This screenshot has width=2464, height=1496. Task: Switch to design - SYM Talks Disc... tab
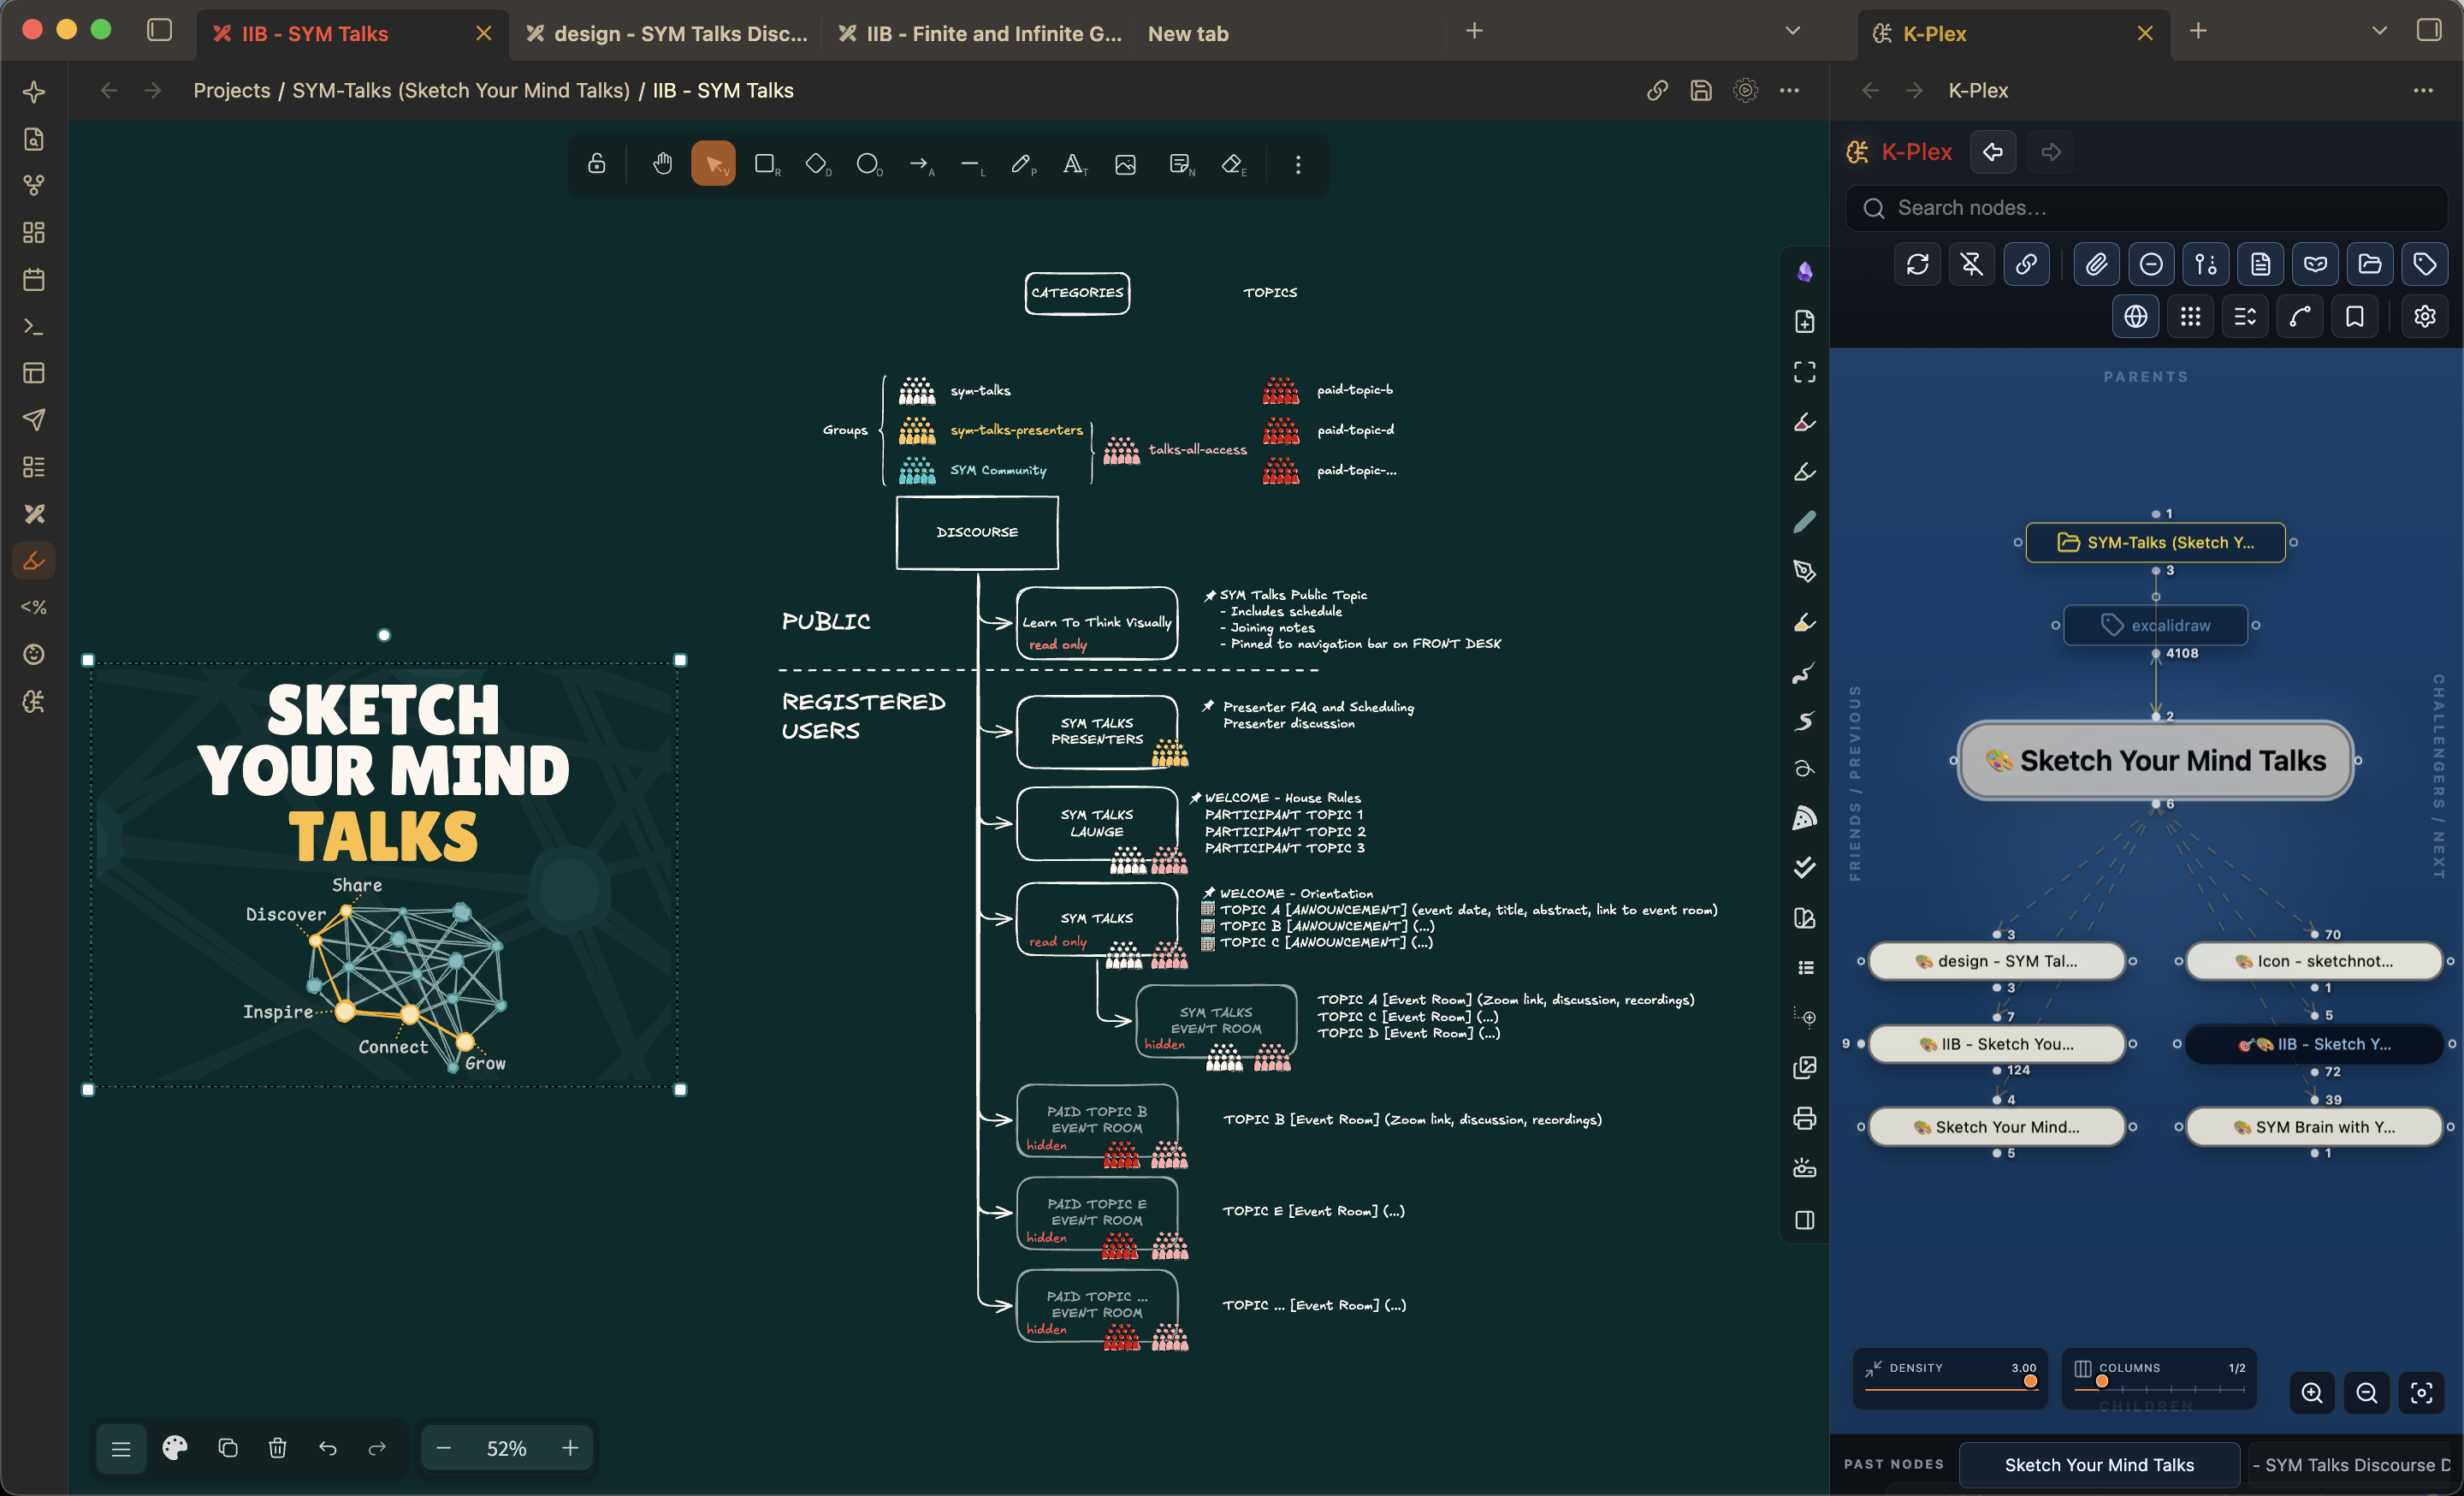coord(667,33)
